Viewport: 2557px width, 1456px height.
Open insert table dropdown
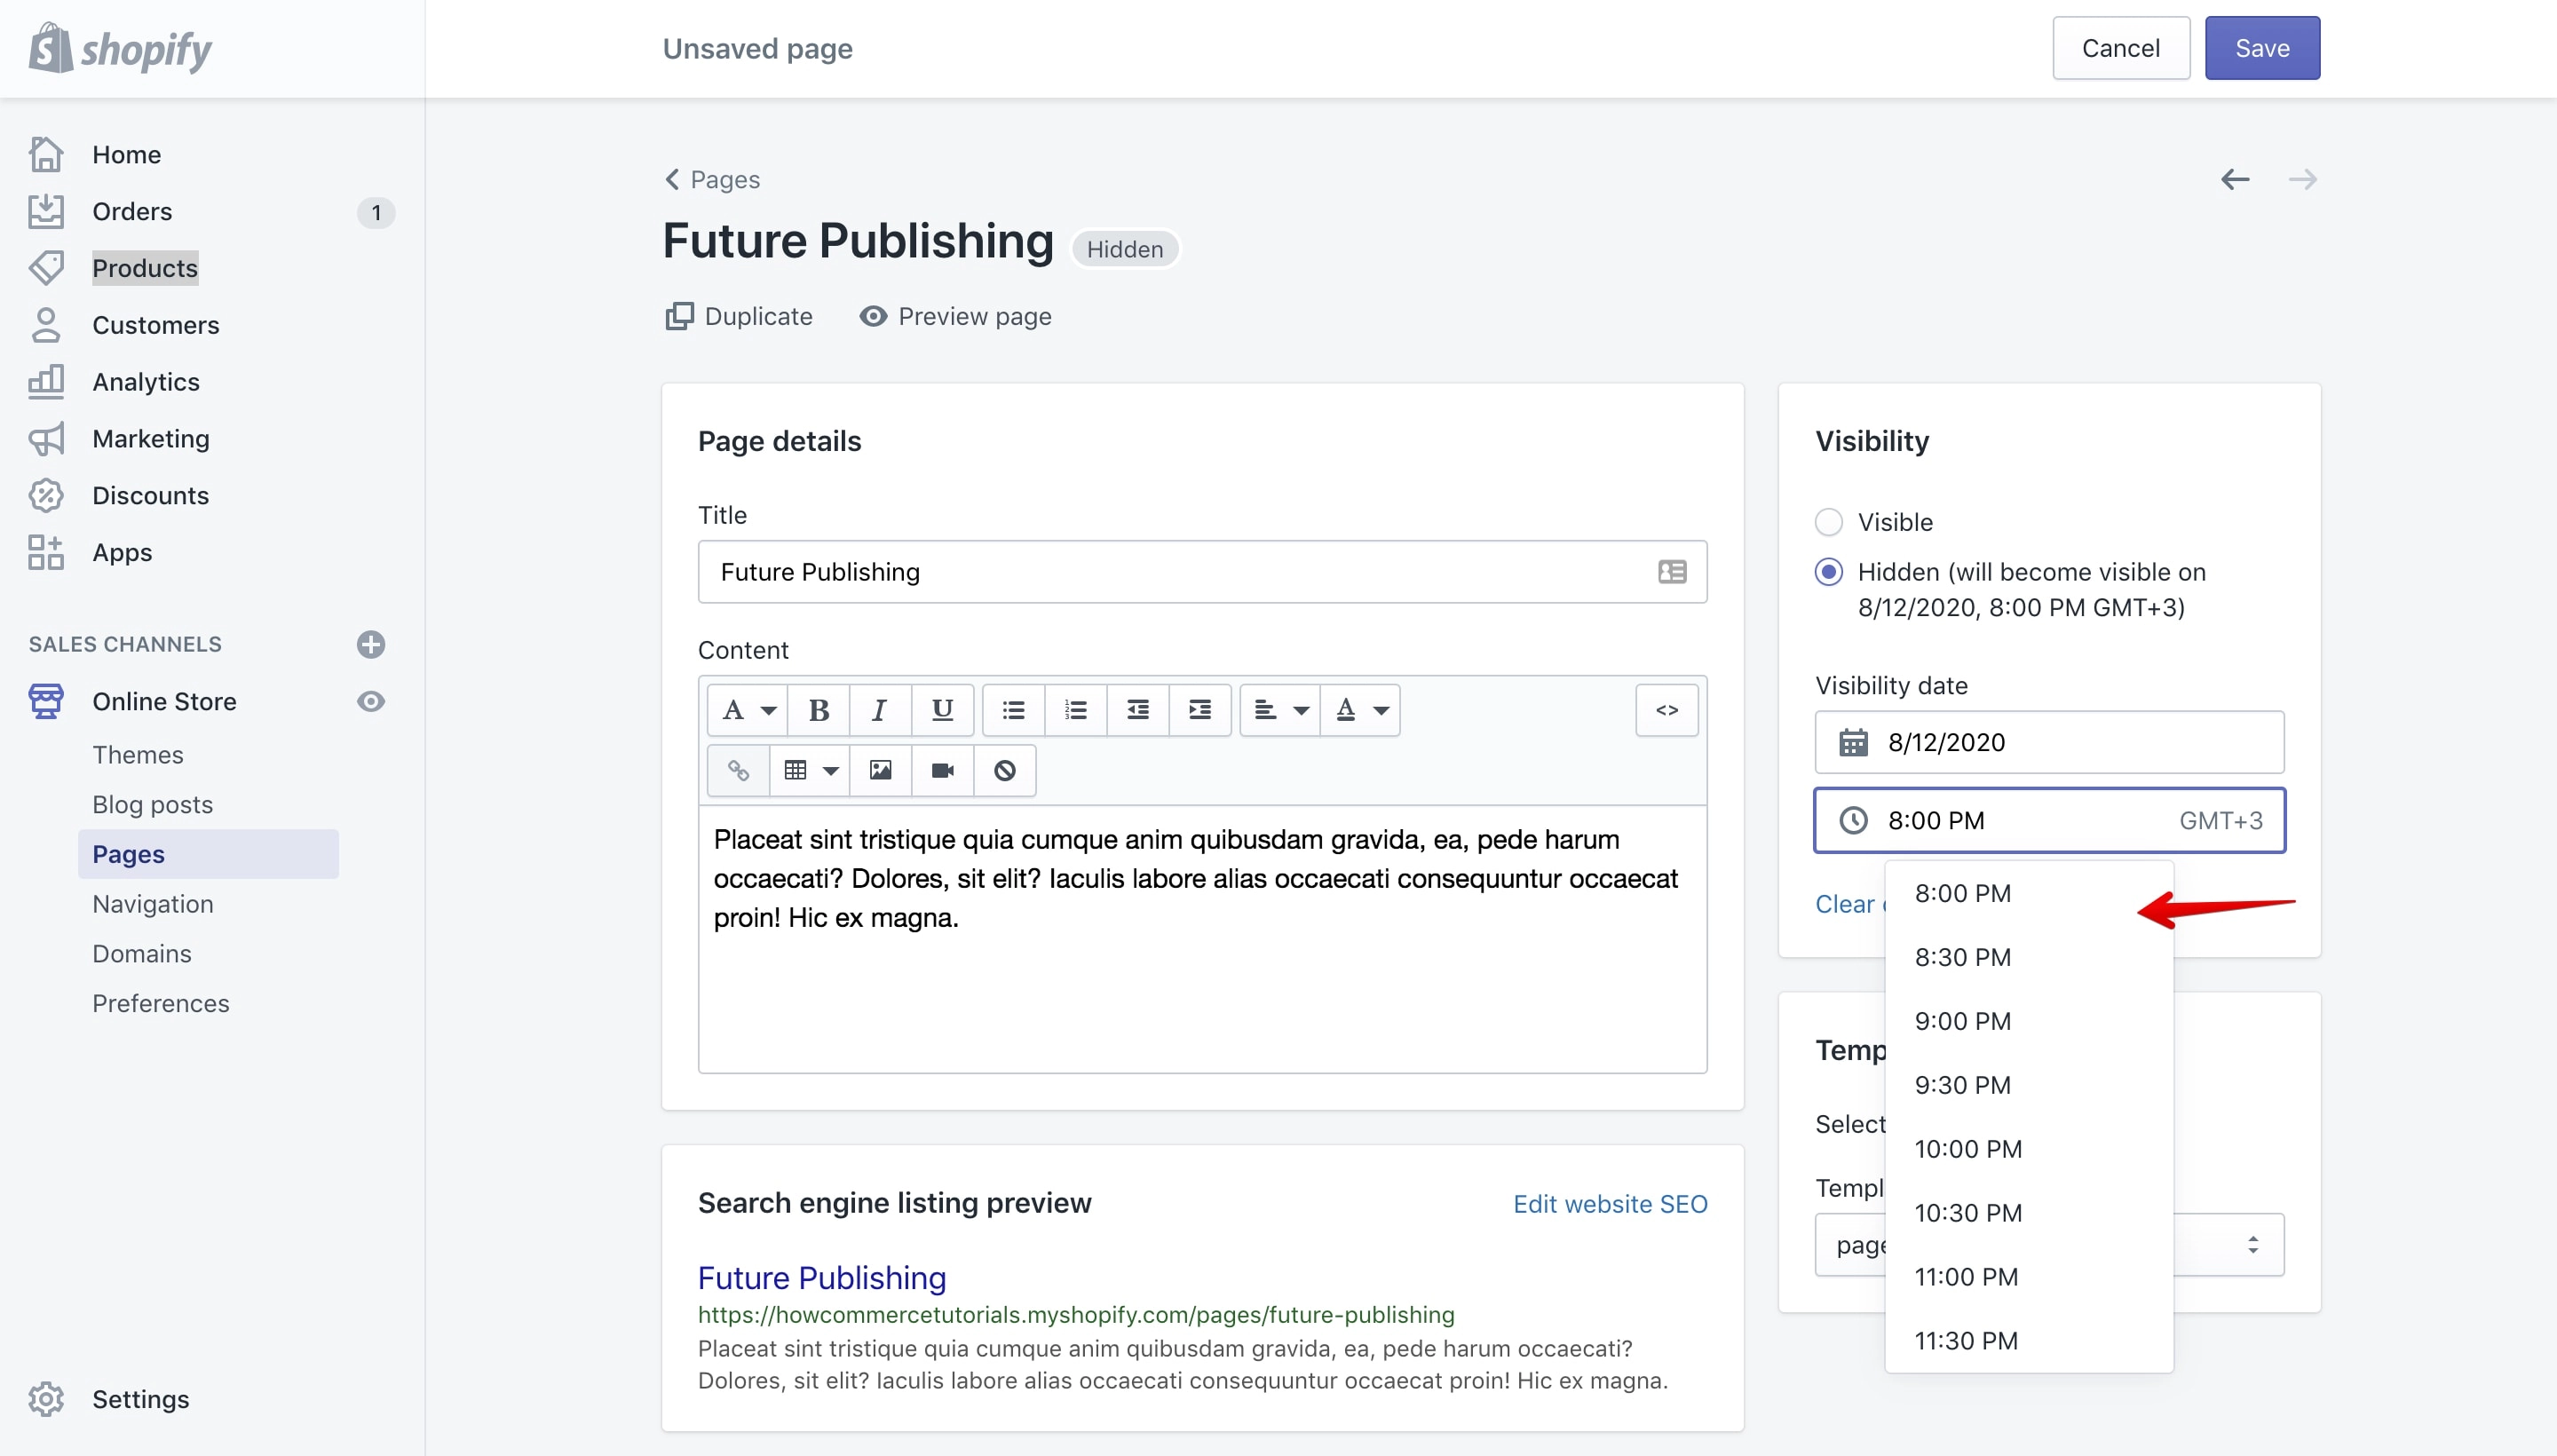click(810, 770)
